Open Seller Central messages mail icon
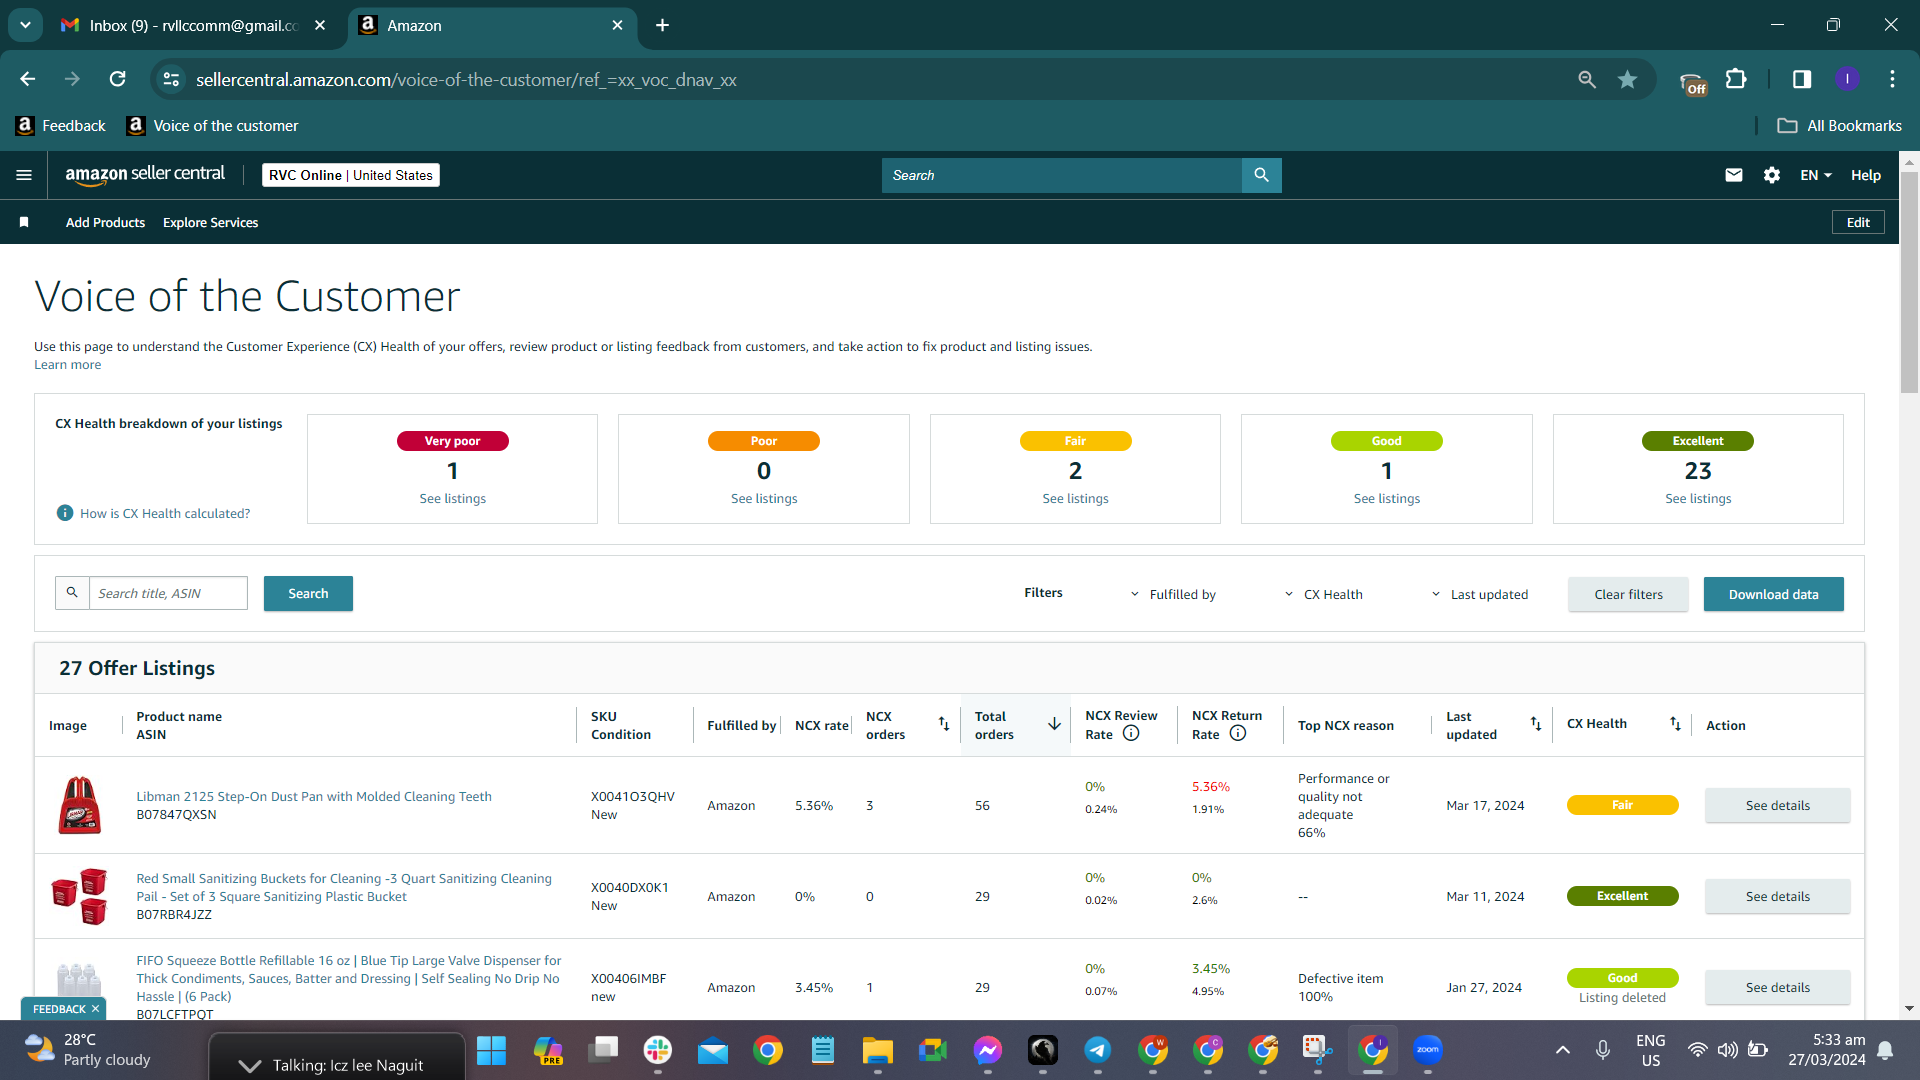Screen dimensions: 1920x1080 (x=1734, y=175)
